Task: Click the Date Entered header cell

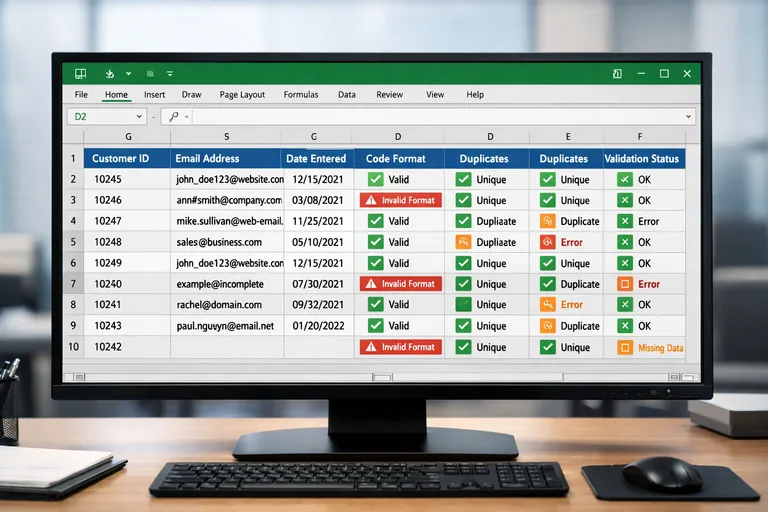Action: tap(317, 159)
